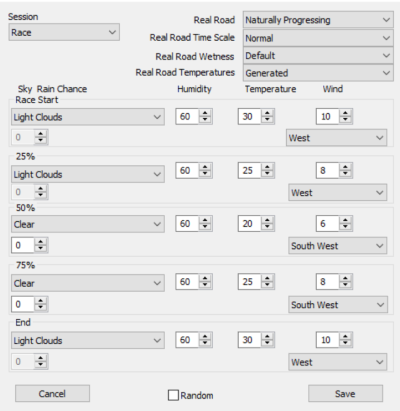This screenshot has width=400, height=411.
Task: Open 50% wind direction South West dropdown
Action: tap(338, 246)
